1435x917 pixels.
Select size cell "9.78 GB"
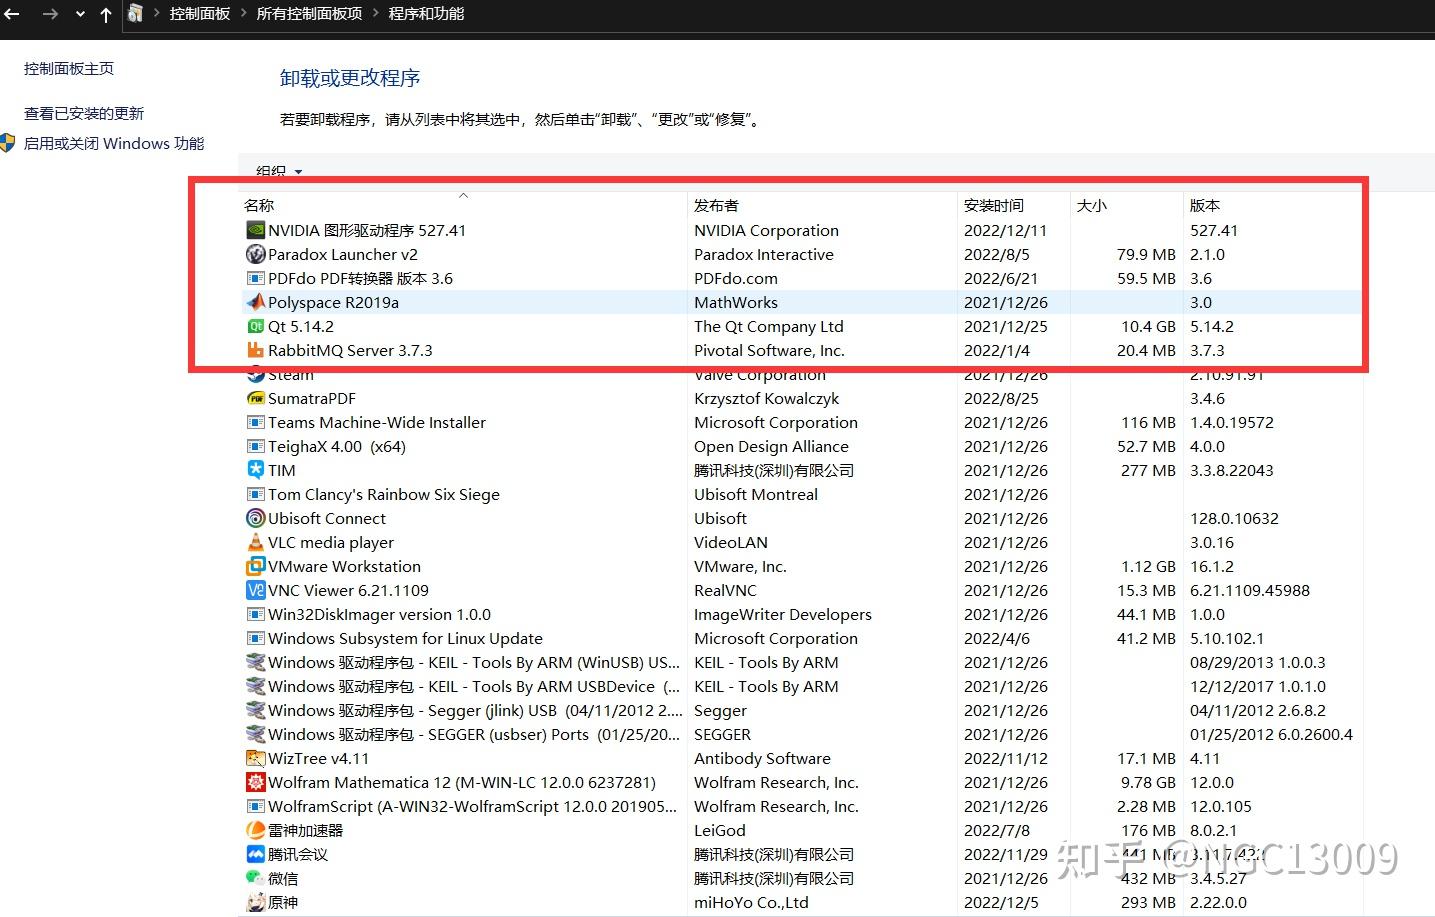pos(1148,782)
